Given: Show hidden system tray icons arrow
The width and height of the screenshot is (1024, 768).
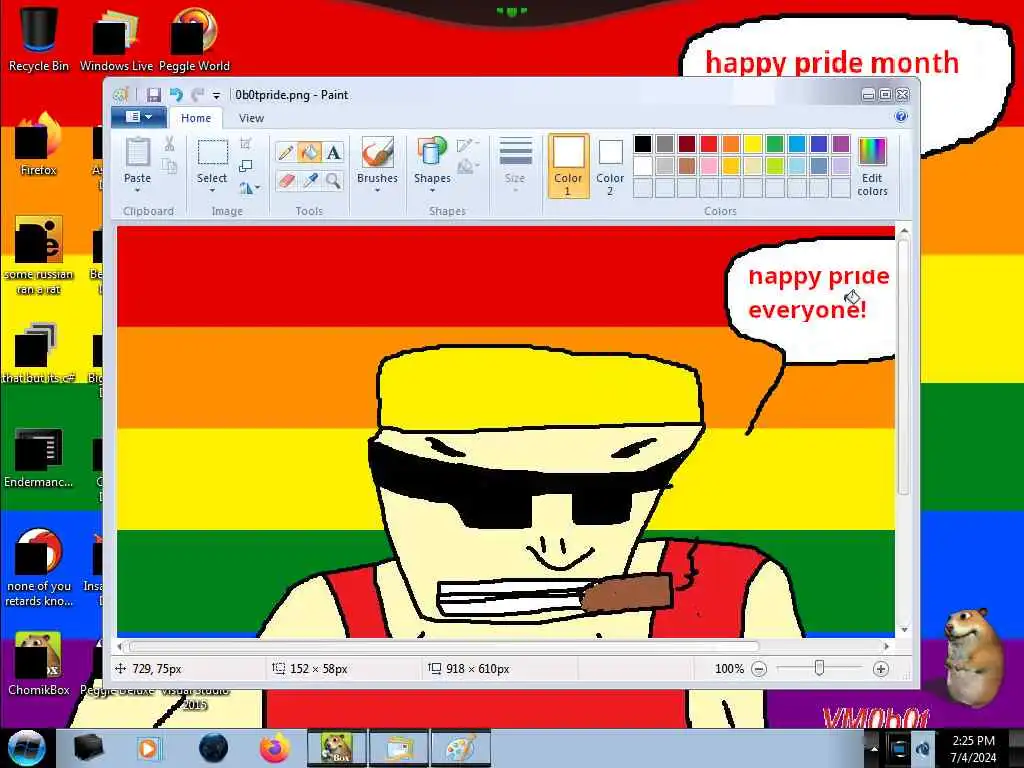Looking at the screenshot, I should [873, 748].
